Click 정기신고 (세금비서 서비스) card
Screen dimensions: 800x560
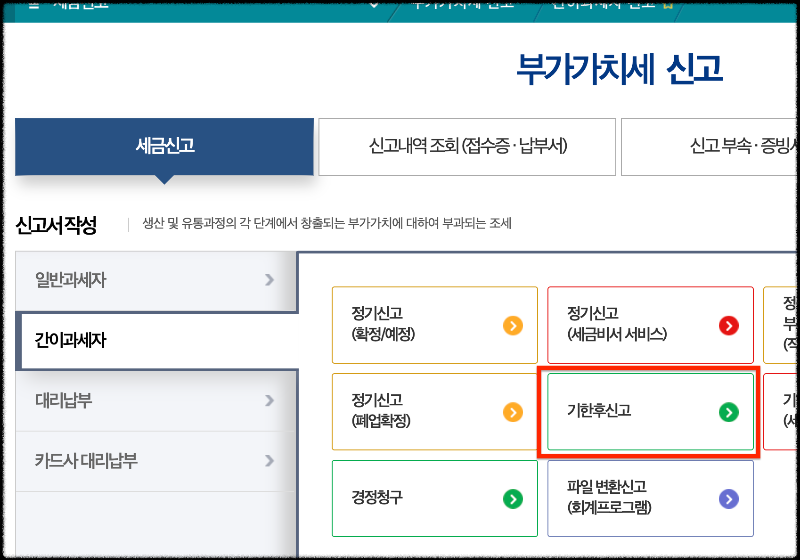(x=651, y=325)
